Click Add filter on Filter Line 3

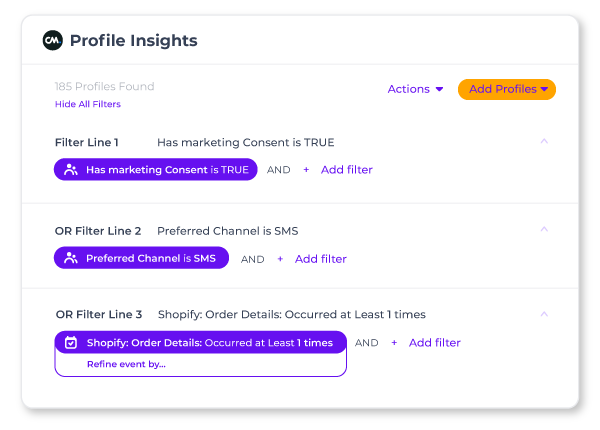pos(434,343)
